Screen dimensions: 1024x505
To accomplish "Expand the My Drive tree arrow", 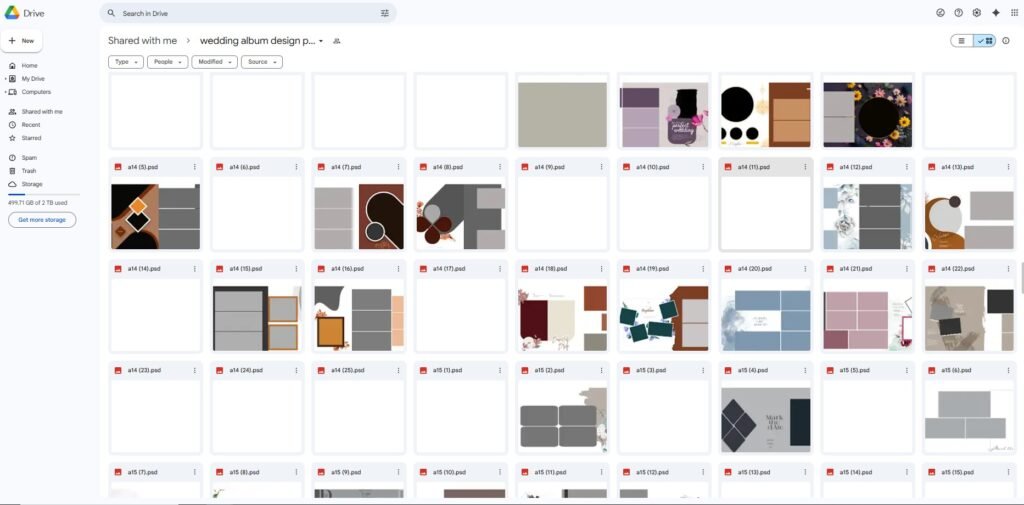I will pyautogui.click(x=5, y=78).
